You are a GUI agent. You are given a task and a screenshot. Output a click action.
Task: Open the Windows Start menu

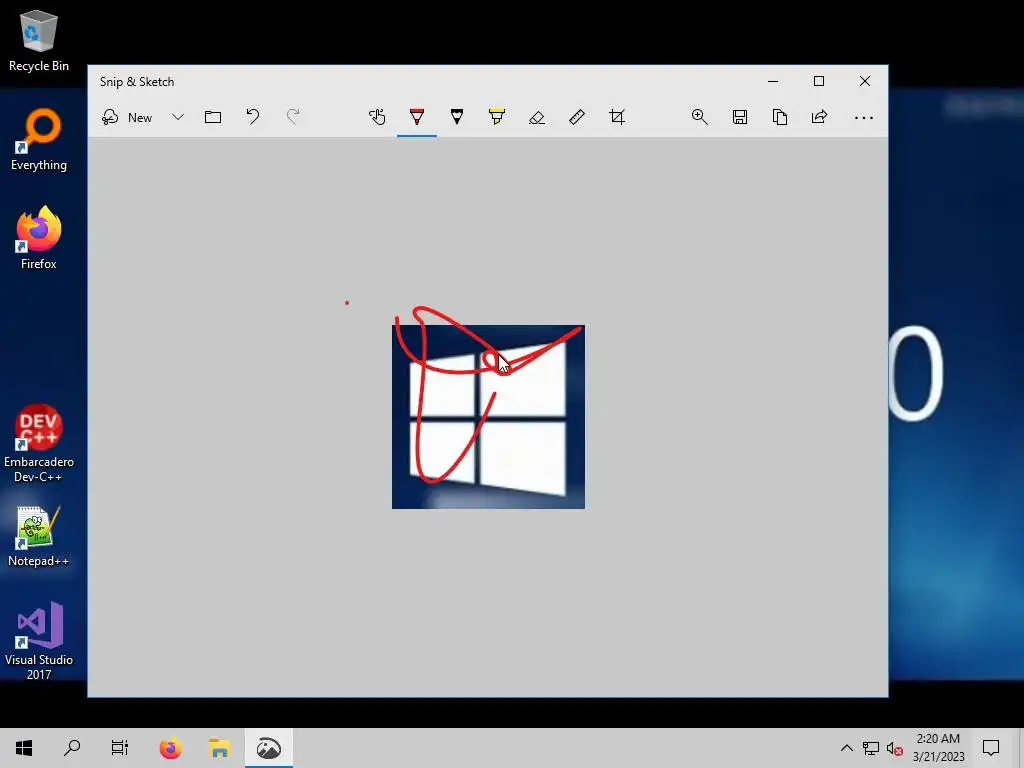pos(24,748)
